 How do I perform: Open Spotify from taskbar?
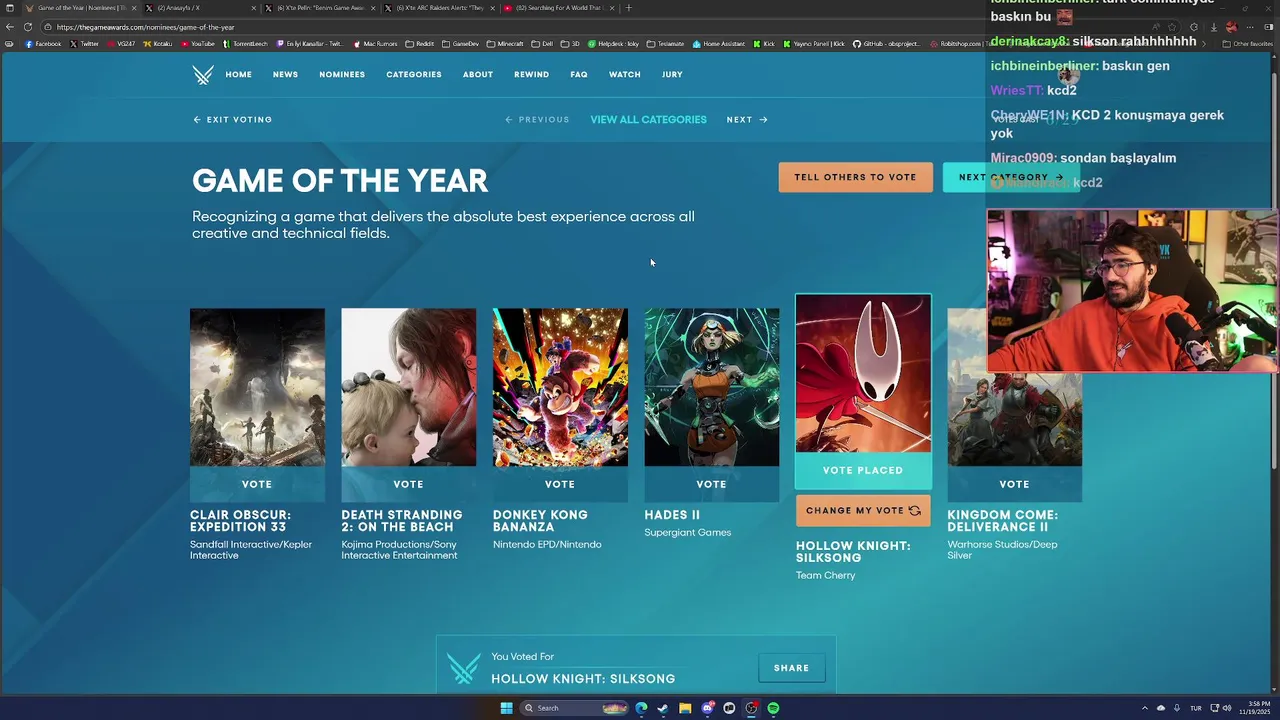773,708
